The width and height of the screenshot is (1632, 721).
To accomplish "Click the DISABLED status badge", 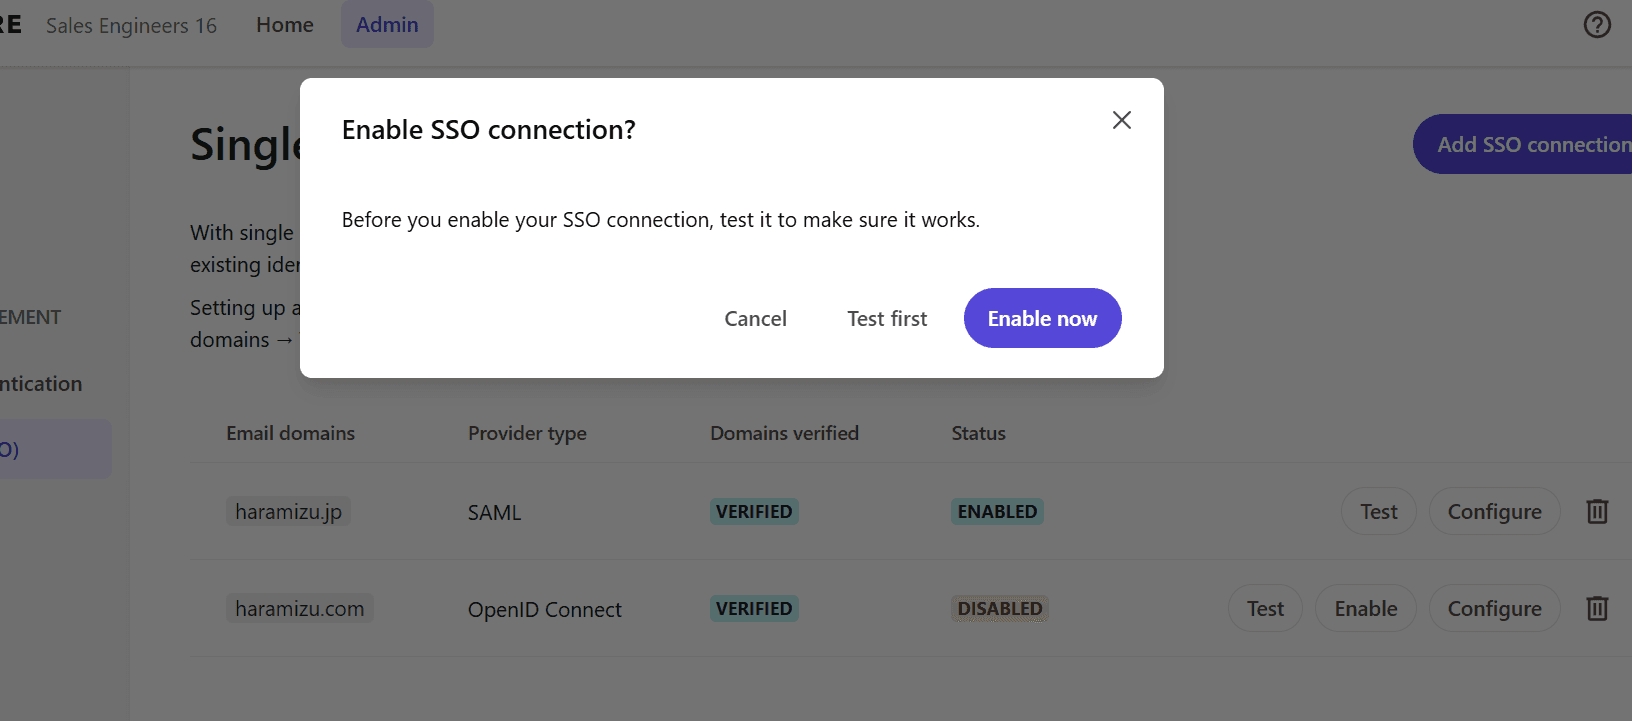I will [x=999, y=608].
